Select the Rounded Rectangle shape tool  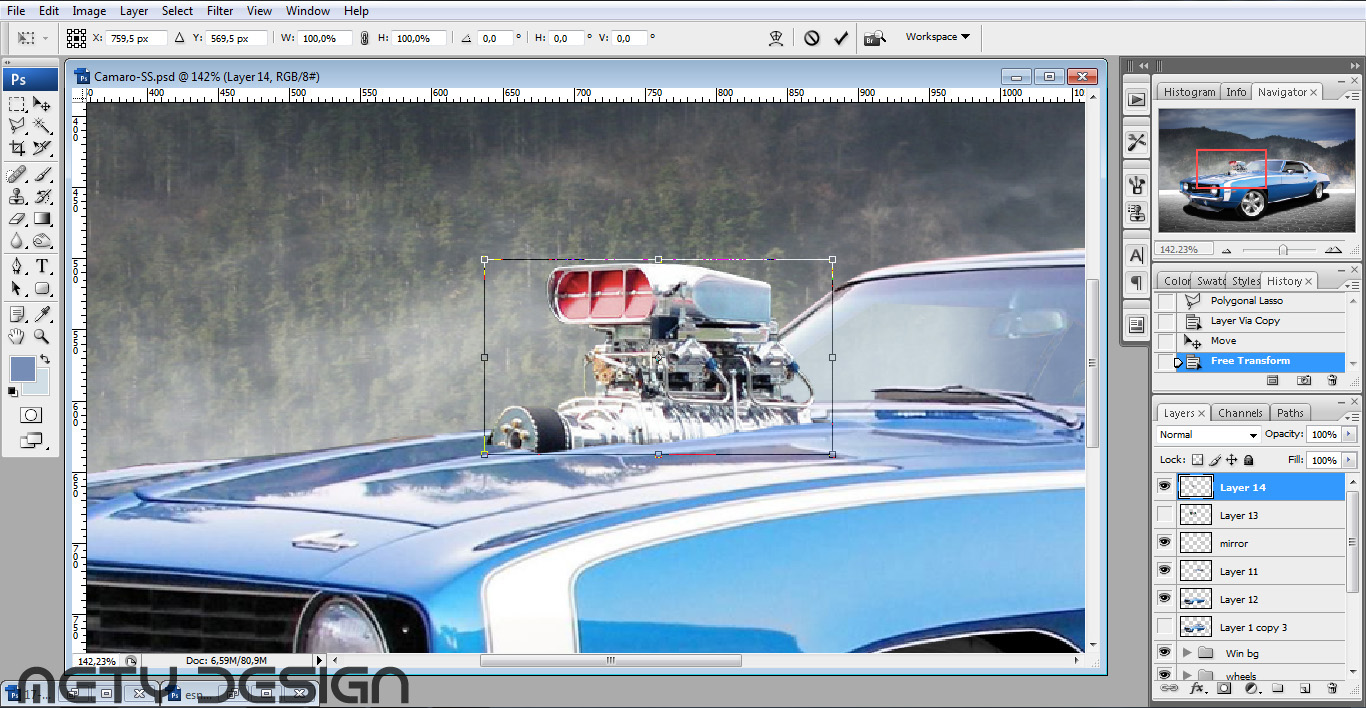pyautogui.click(x=42, y=289)
